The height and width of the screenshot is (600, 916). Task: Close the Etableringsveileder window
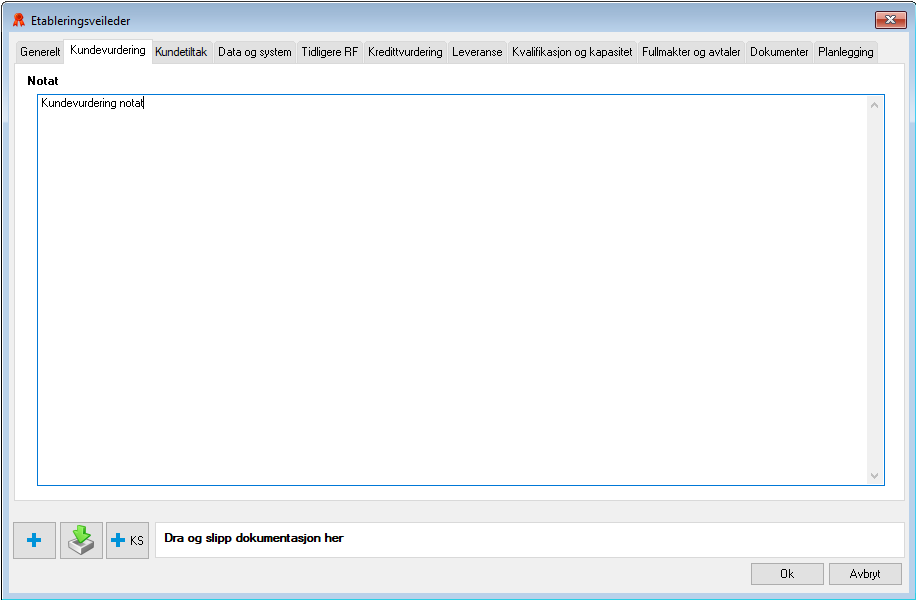[890, 20]
